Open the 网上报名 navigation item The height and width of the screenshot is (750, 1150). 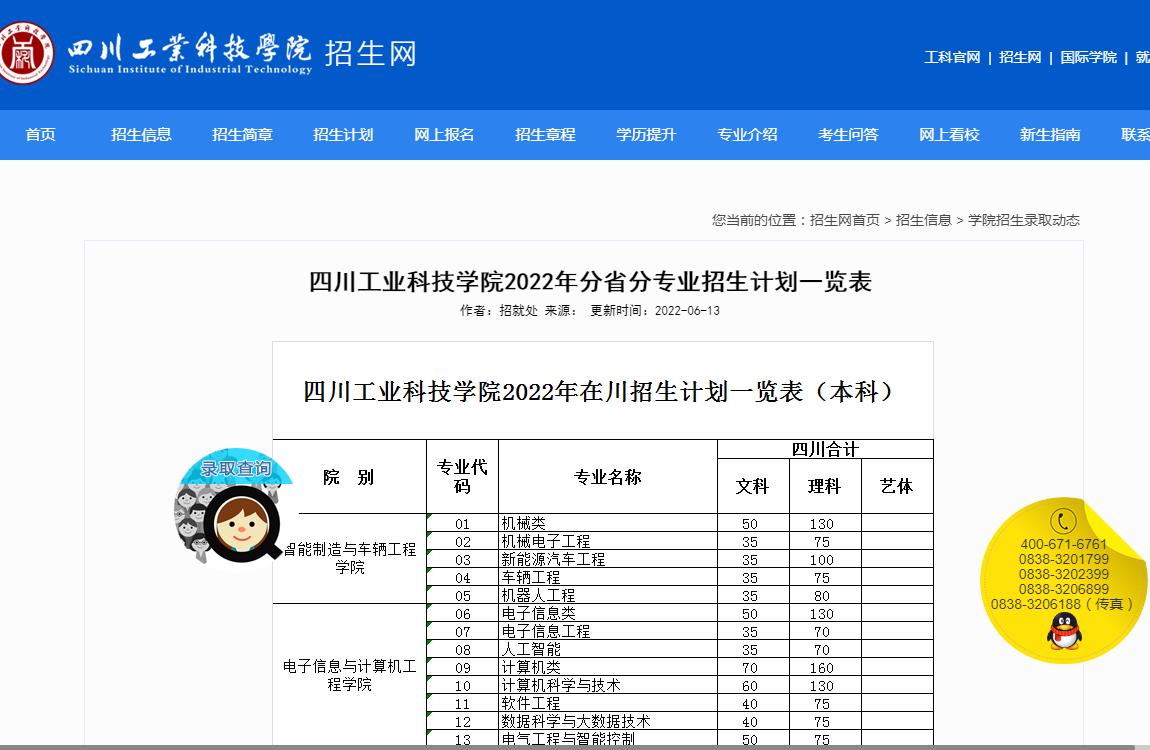coord(444,135)
